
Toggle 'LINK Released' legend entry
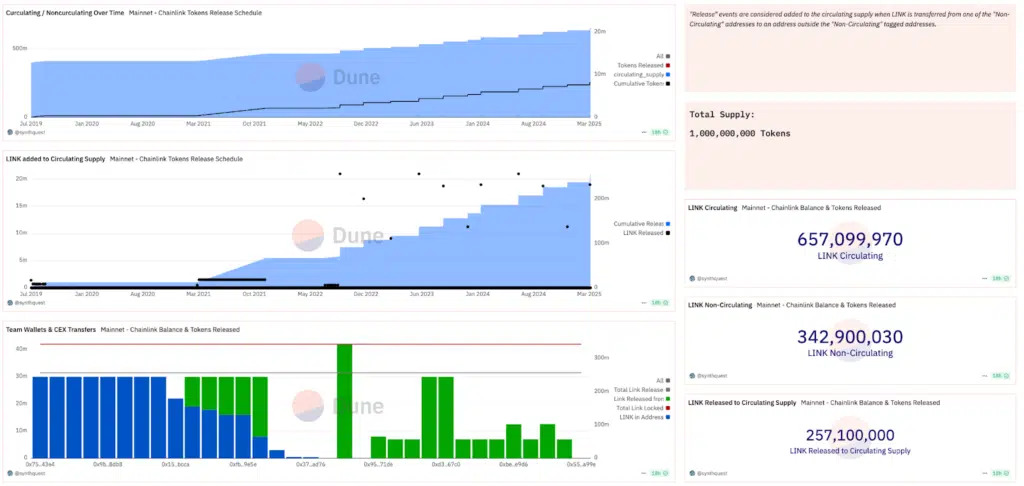647,233
